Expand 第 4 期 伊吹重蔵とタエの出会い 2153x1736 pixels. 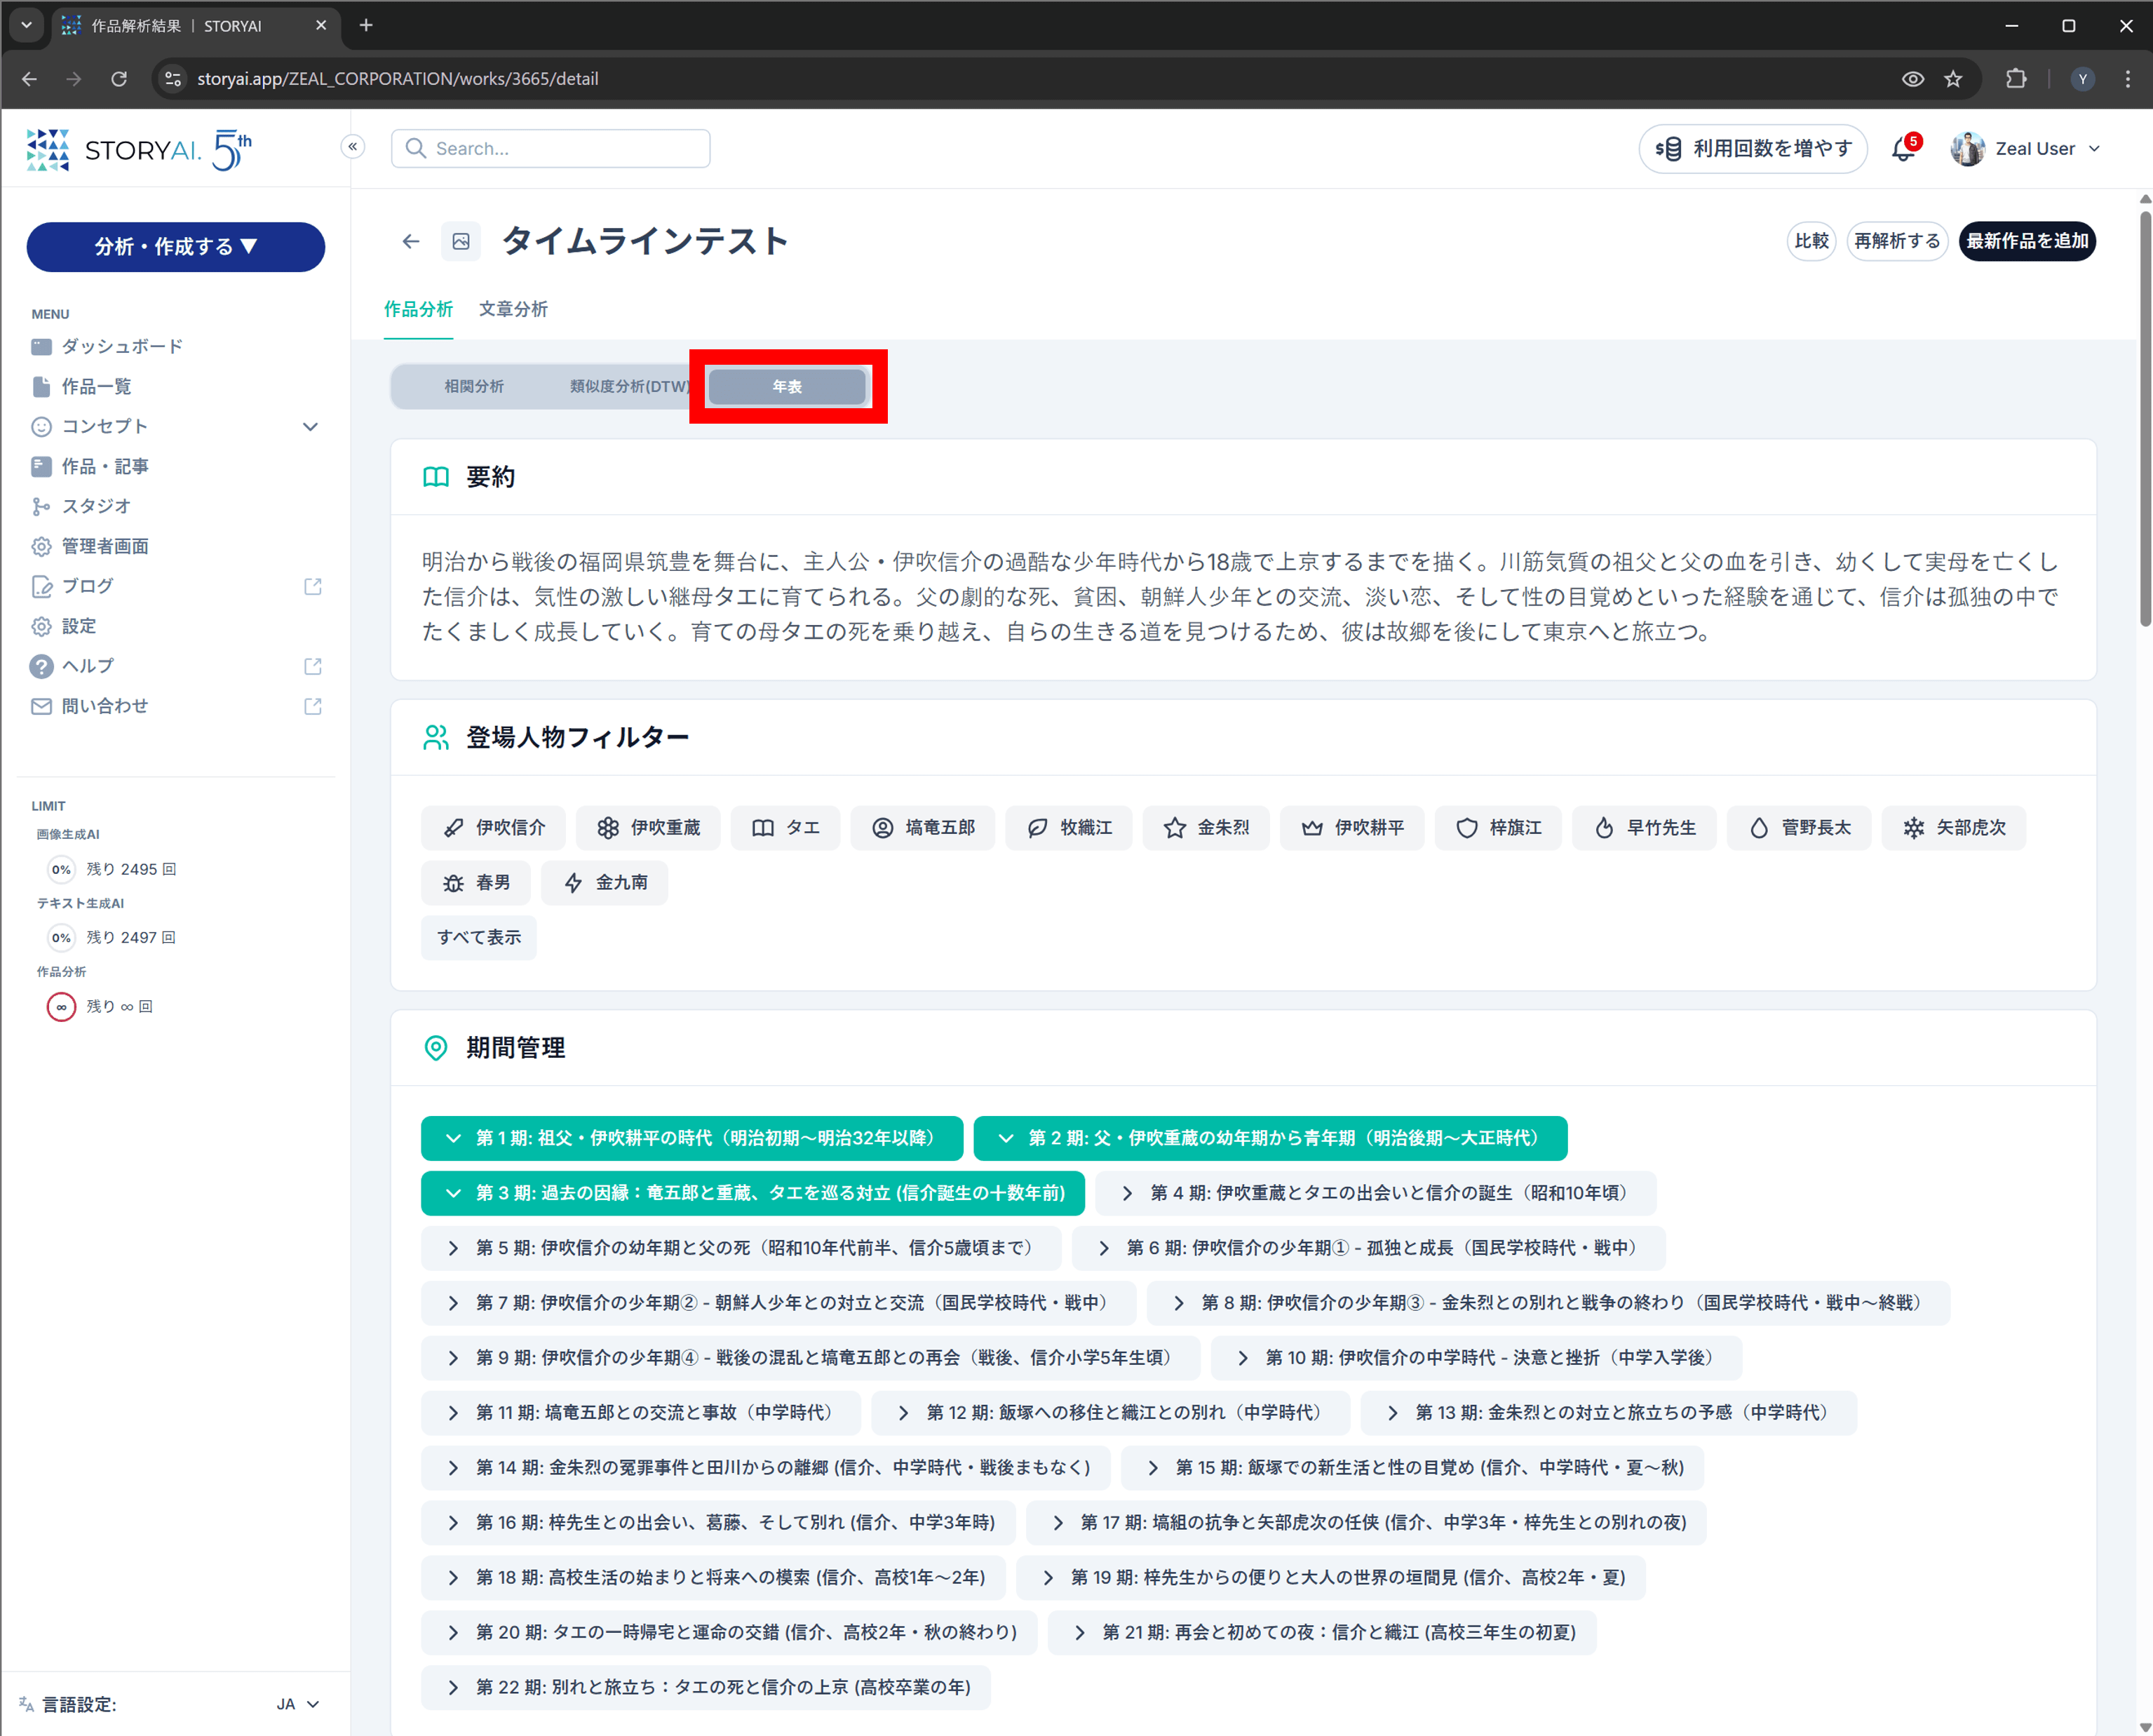coord(1376,1193)
